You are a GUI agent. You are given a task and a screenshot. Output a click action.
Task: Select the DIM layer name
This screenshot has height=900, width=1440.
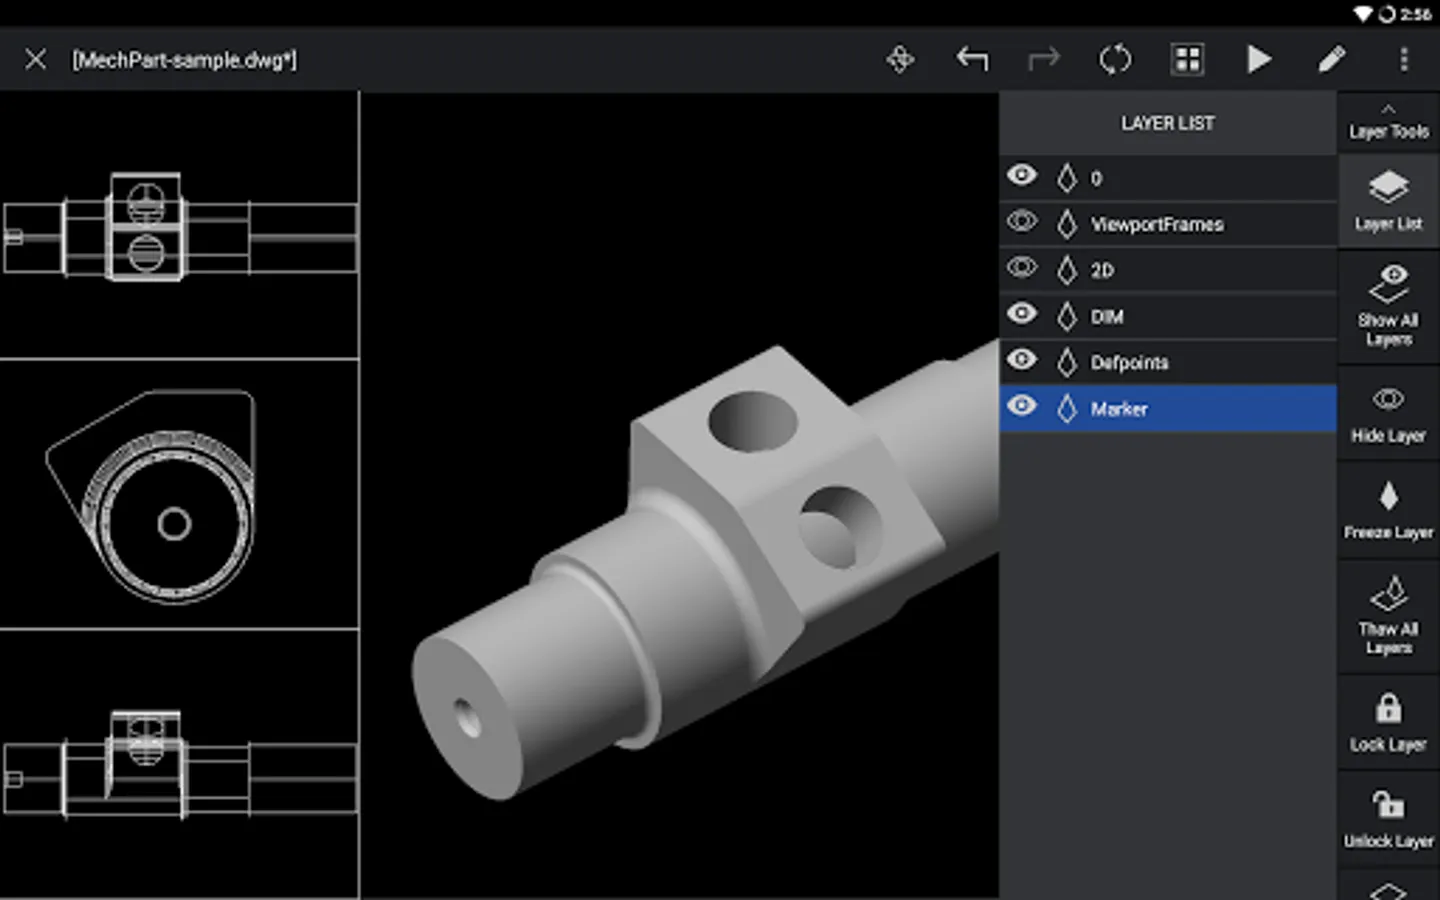1107,317
